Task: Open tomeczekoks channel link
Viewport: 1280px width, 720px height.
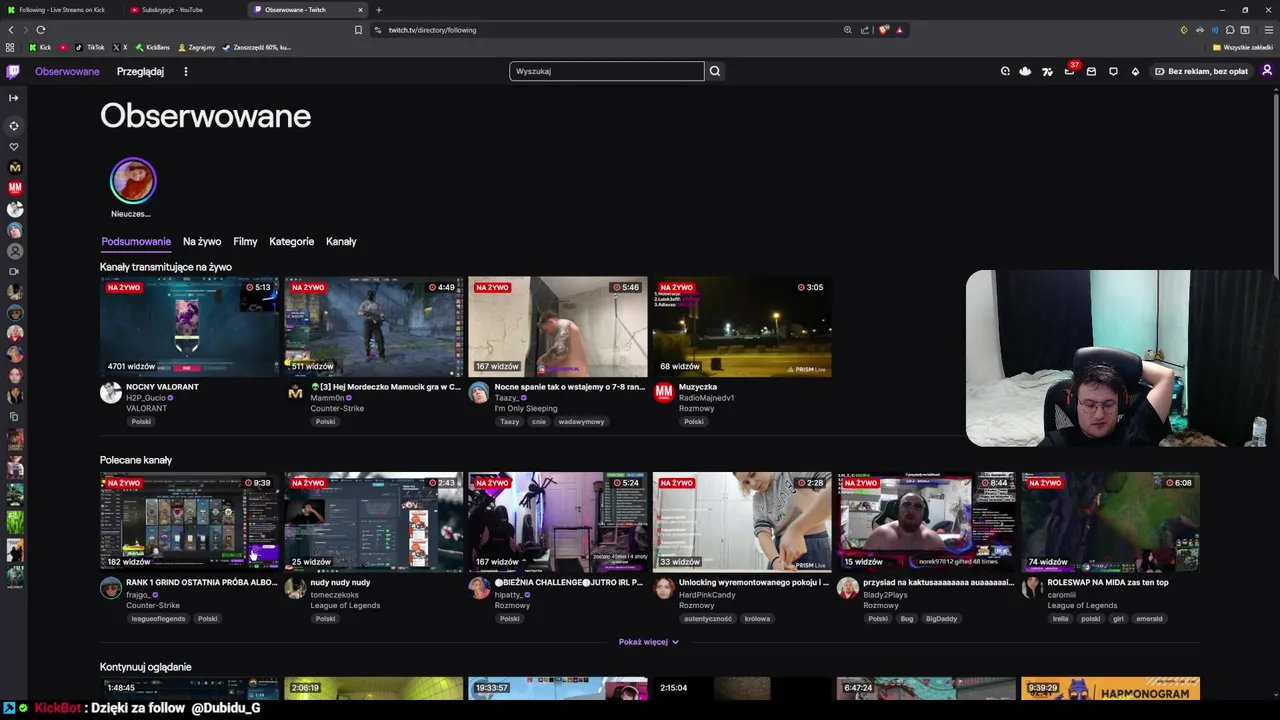Action: pos(334,594)
